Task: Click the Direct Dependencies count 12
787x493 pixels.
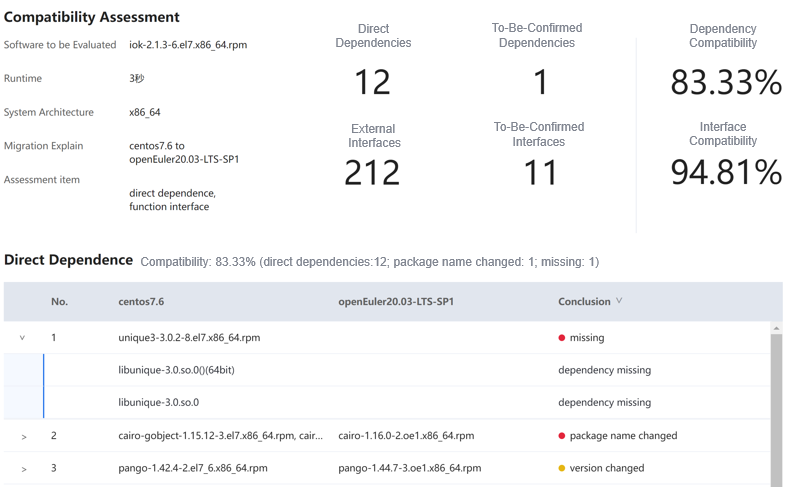Action: (x=372, y=82)
